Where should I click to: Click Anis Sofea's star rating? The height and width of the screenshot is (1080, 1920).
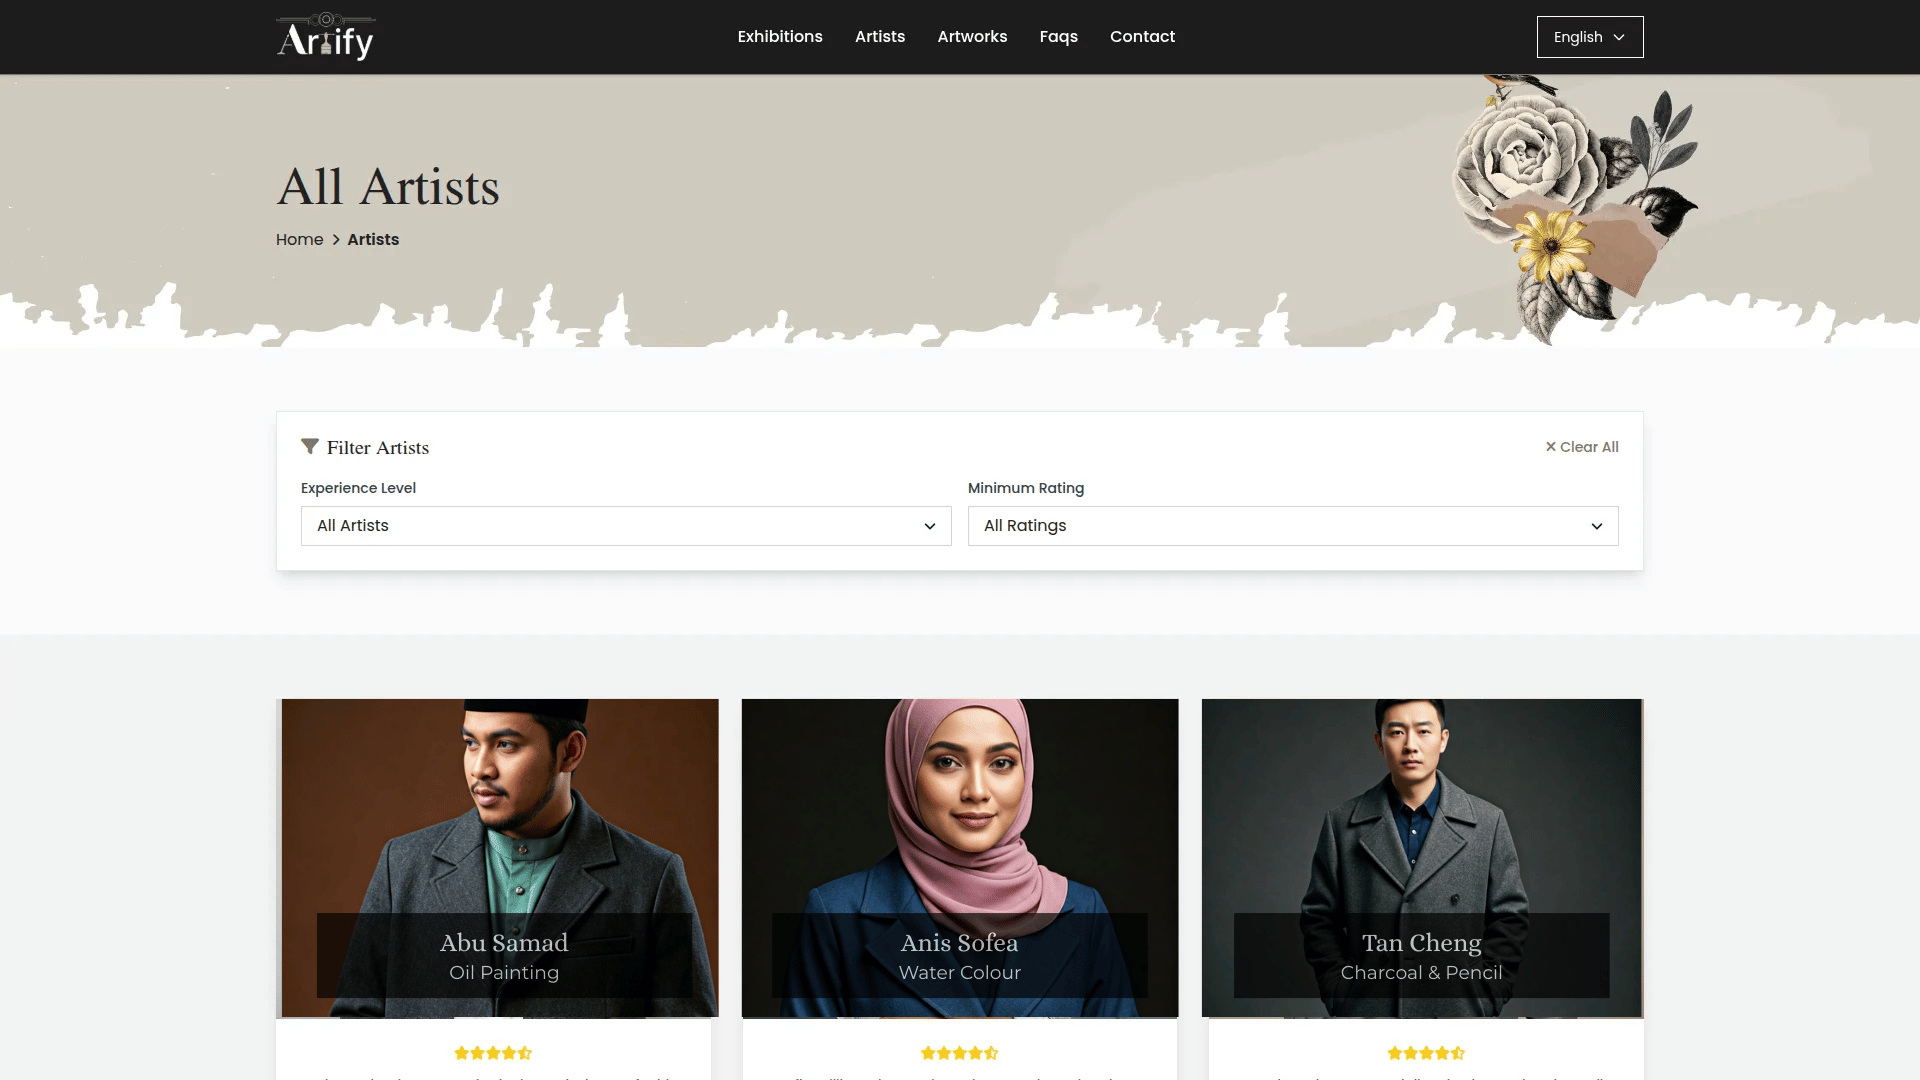[960, 1053]
